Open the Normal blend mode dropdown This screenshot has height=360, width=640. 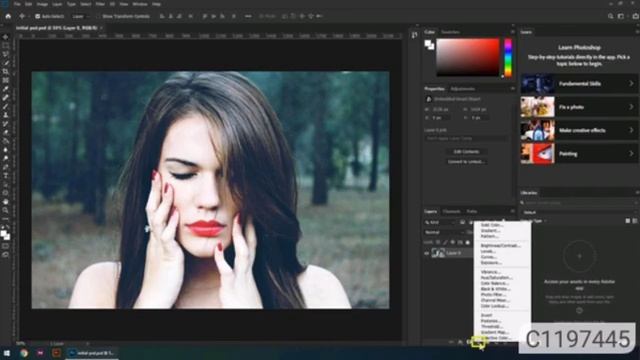[444, 232]
